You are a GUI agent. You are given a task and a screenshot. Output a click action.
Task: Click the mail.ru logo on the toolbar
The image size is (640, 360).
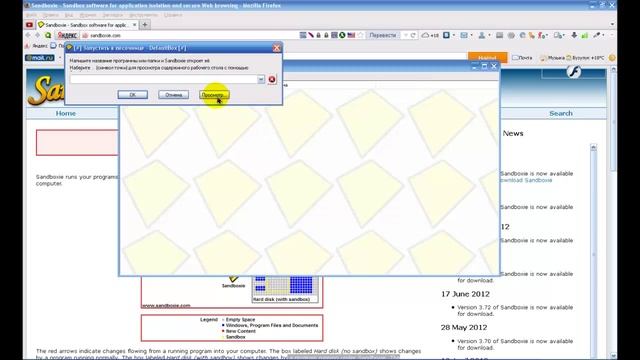click(40, 58)
